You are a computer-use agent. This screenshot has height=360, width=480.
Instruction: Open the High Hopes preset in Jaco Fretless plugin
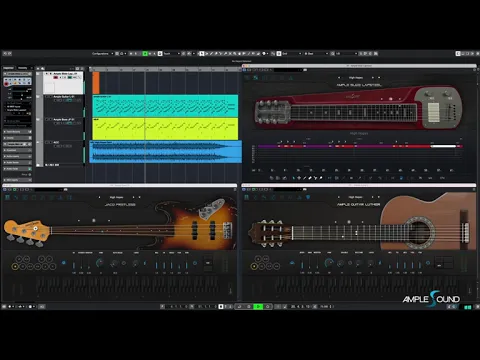point(116,197)
